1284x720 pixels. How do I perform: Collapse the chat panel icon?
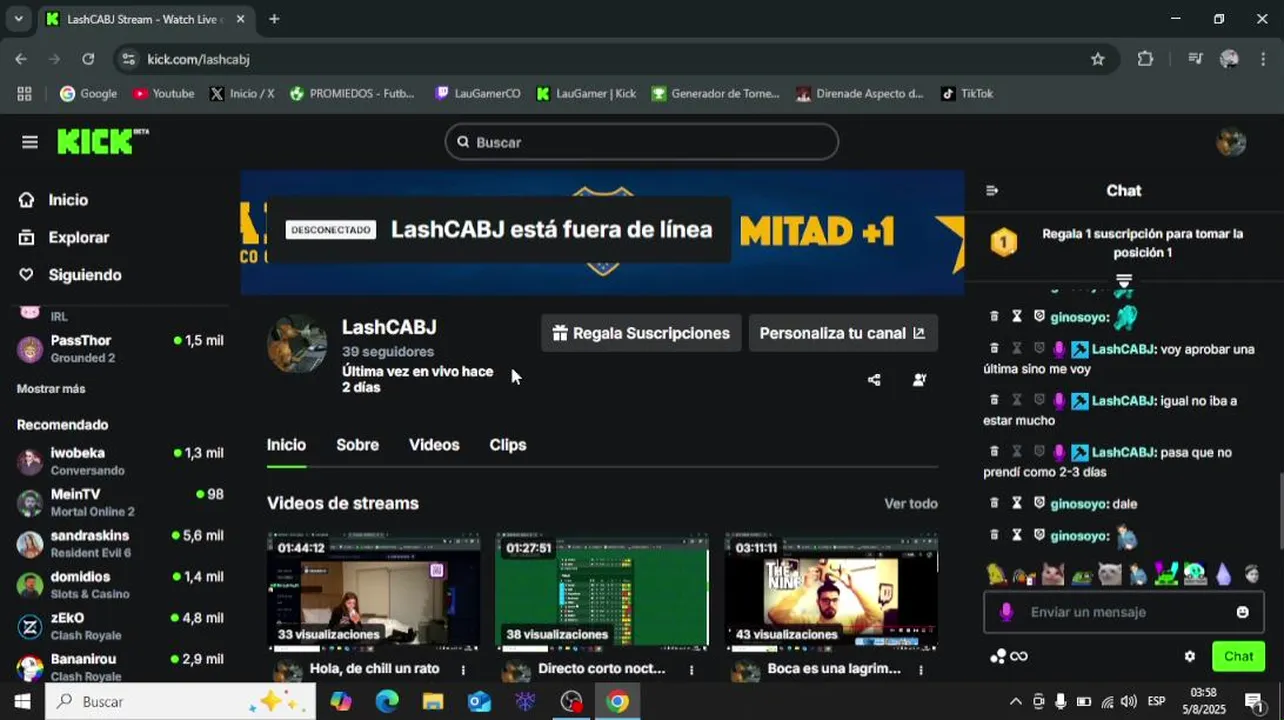click(992, 190)
